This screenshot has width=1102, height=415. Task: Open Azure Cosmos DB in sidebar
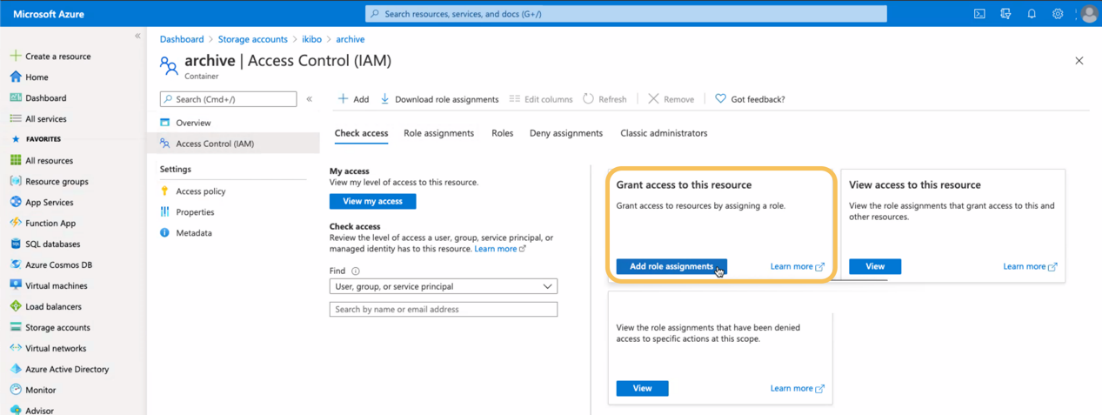pyautogui.click(x=59, y=265)
